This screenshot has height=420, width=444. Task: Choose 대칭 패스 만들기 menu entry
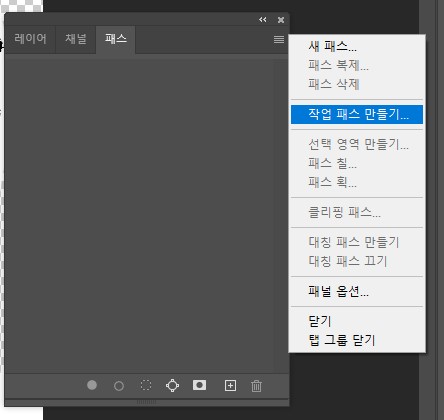click(x=357, y=242)
